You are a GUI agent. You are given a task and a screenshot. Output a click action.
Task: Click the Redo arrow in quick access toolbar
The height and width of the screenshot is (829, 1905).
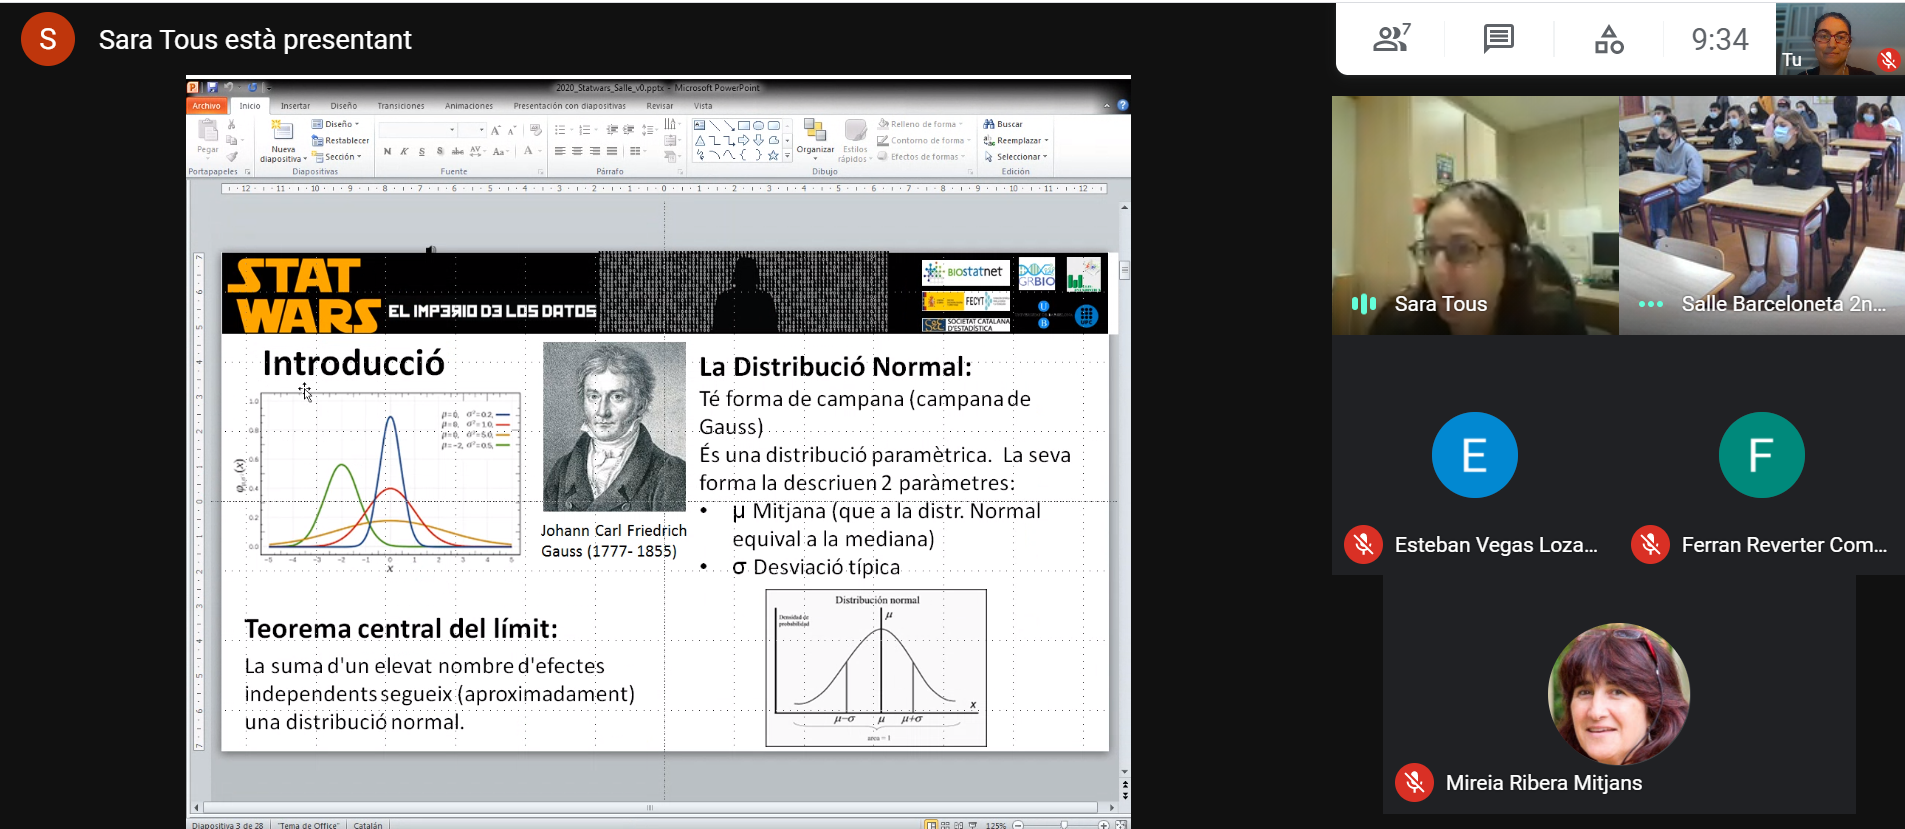[x=252, y=87]
